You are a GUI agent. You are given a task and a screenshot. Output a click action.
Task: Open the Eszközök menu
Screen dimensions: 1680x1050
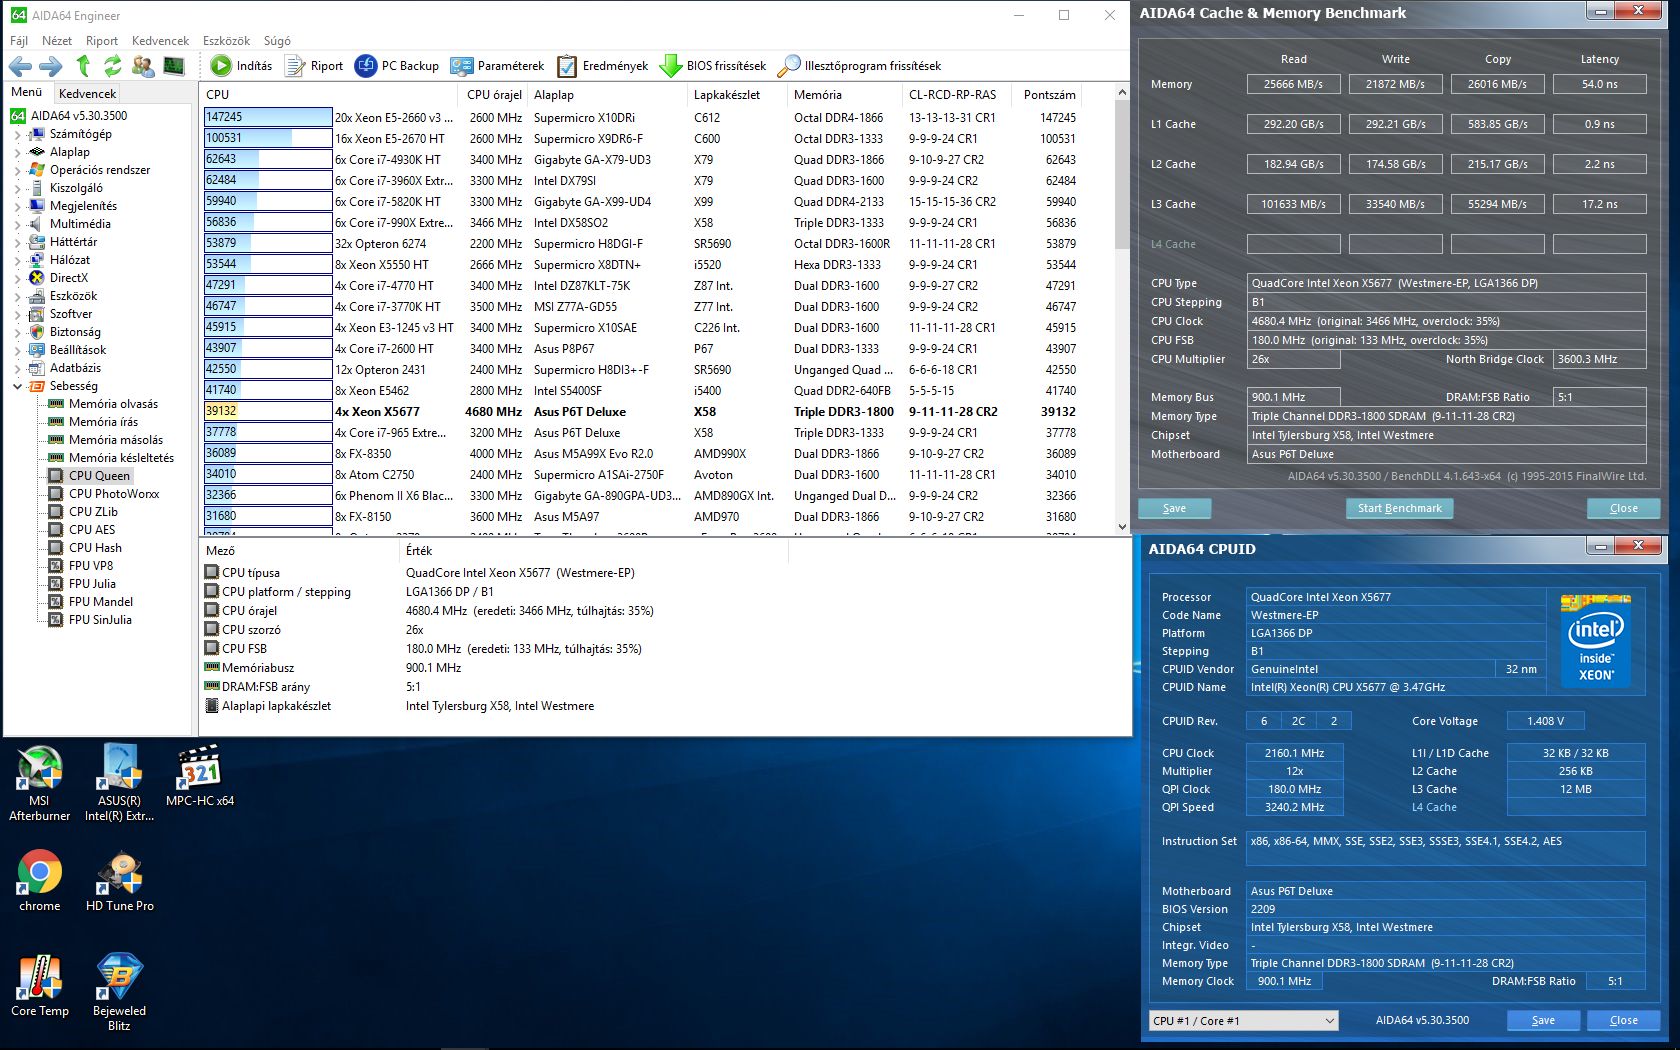226,41
